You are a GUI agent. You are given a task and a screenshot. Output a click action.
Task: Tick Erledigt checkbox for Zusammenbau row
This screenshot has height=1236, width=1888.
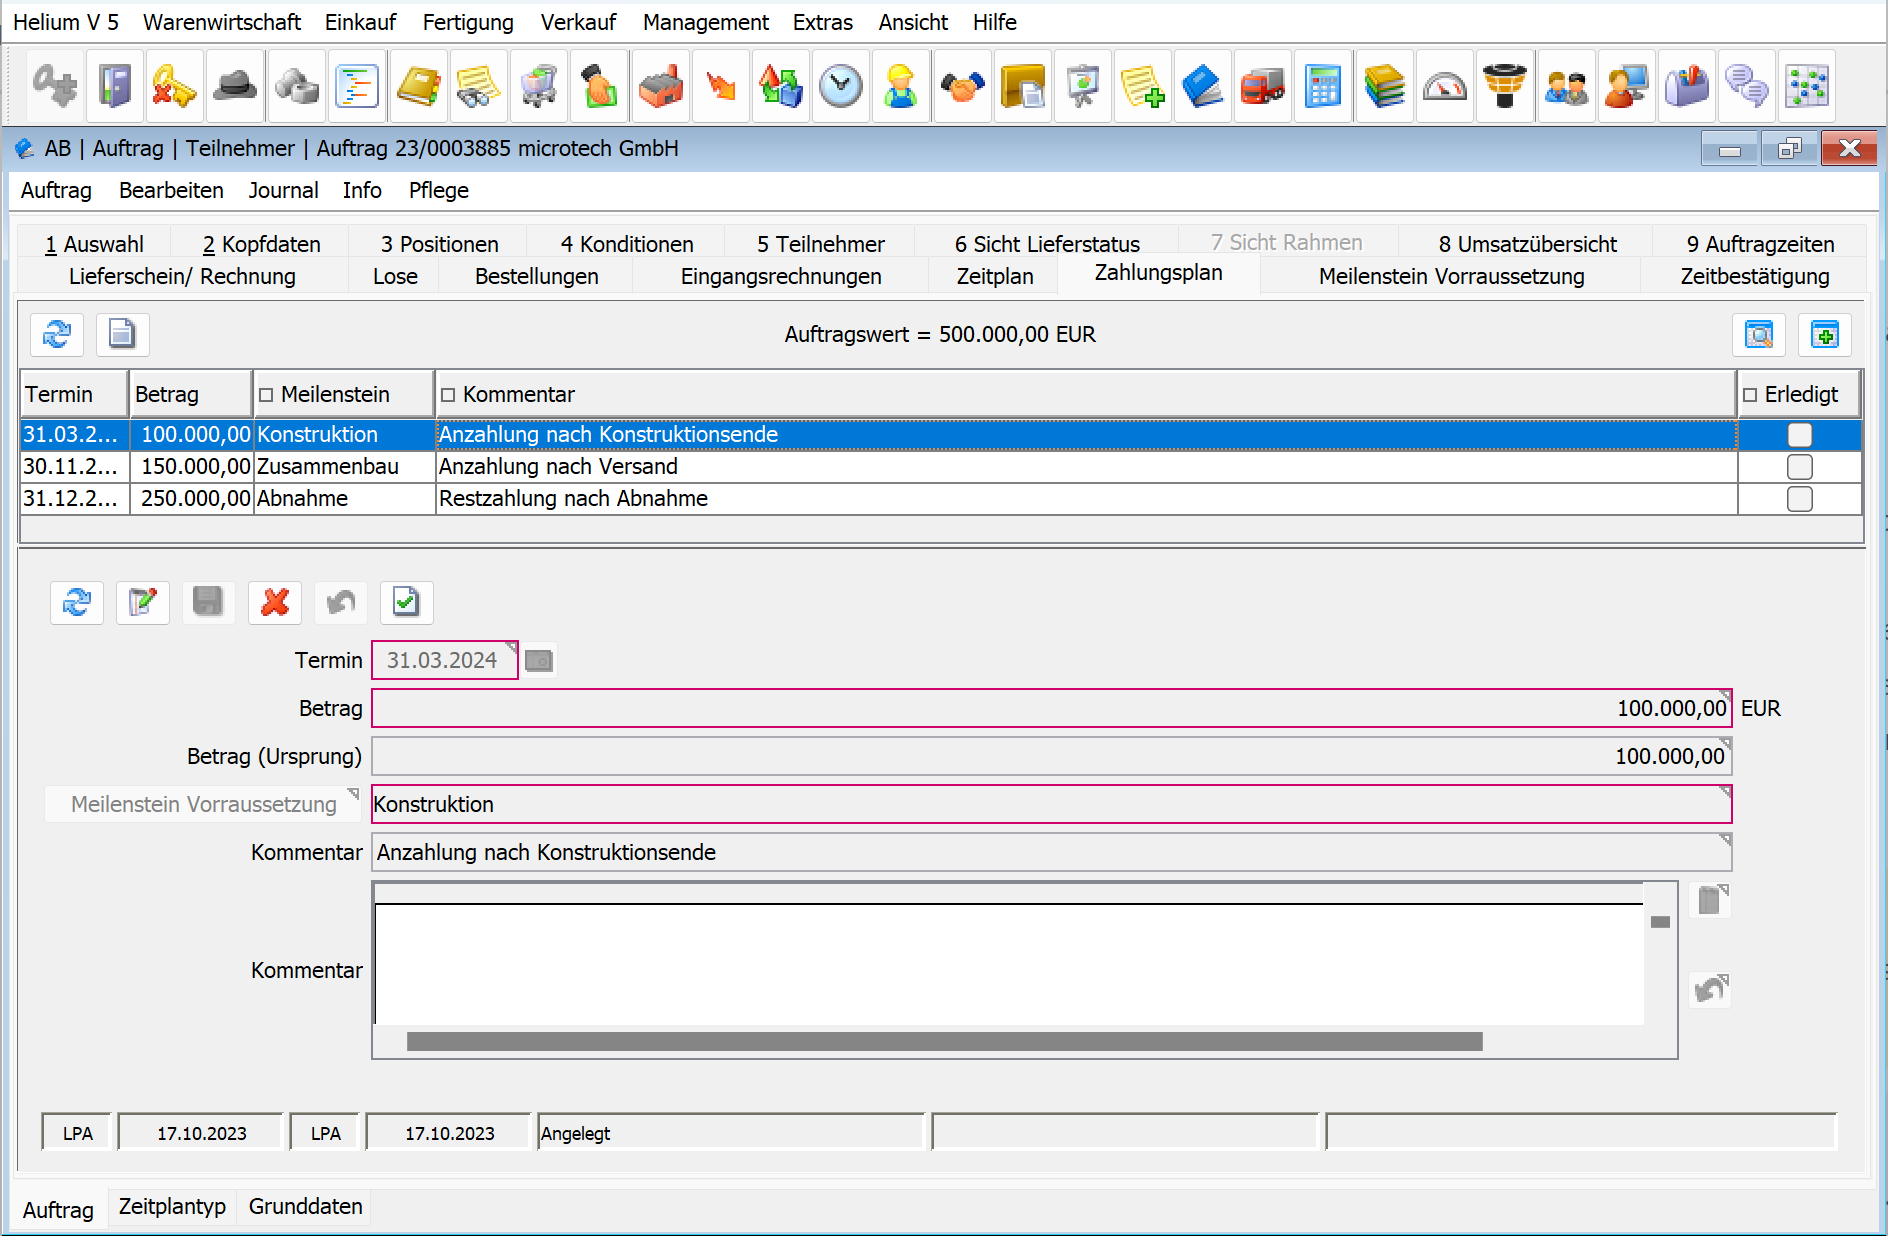[1799, 467]
